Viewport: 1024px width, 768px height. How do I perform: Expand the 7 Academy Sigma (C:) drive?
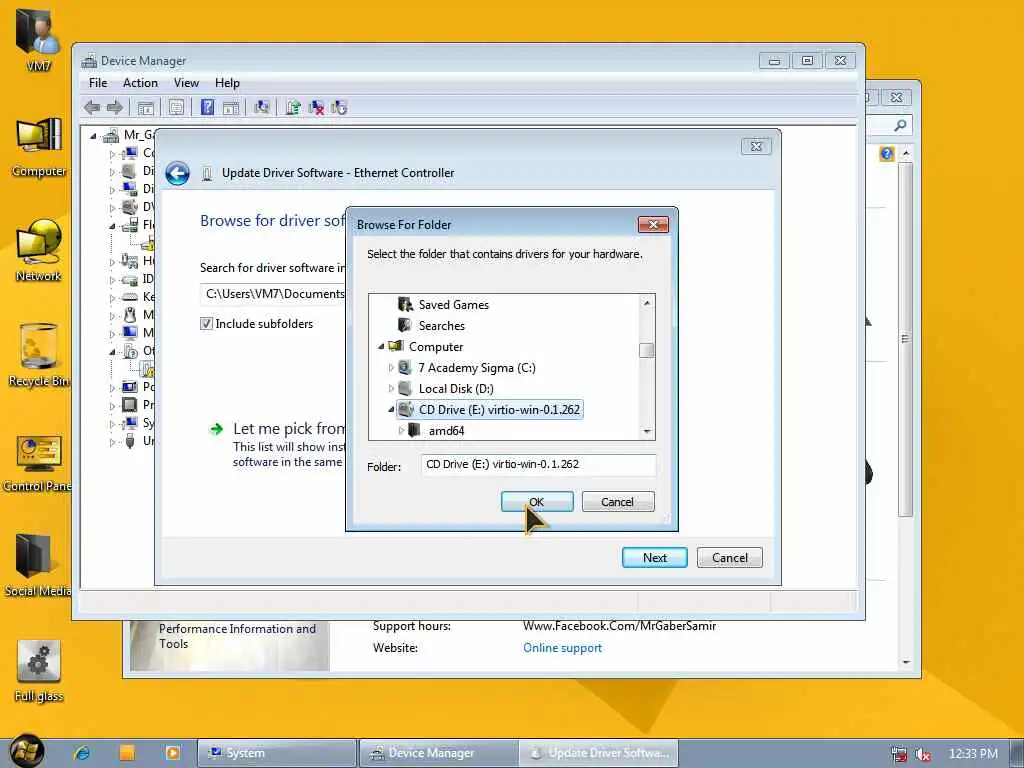click(x=391, y=368)
